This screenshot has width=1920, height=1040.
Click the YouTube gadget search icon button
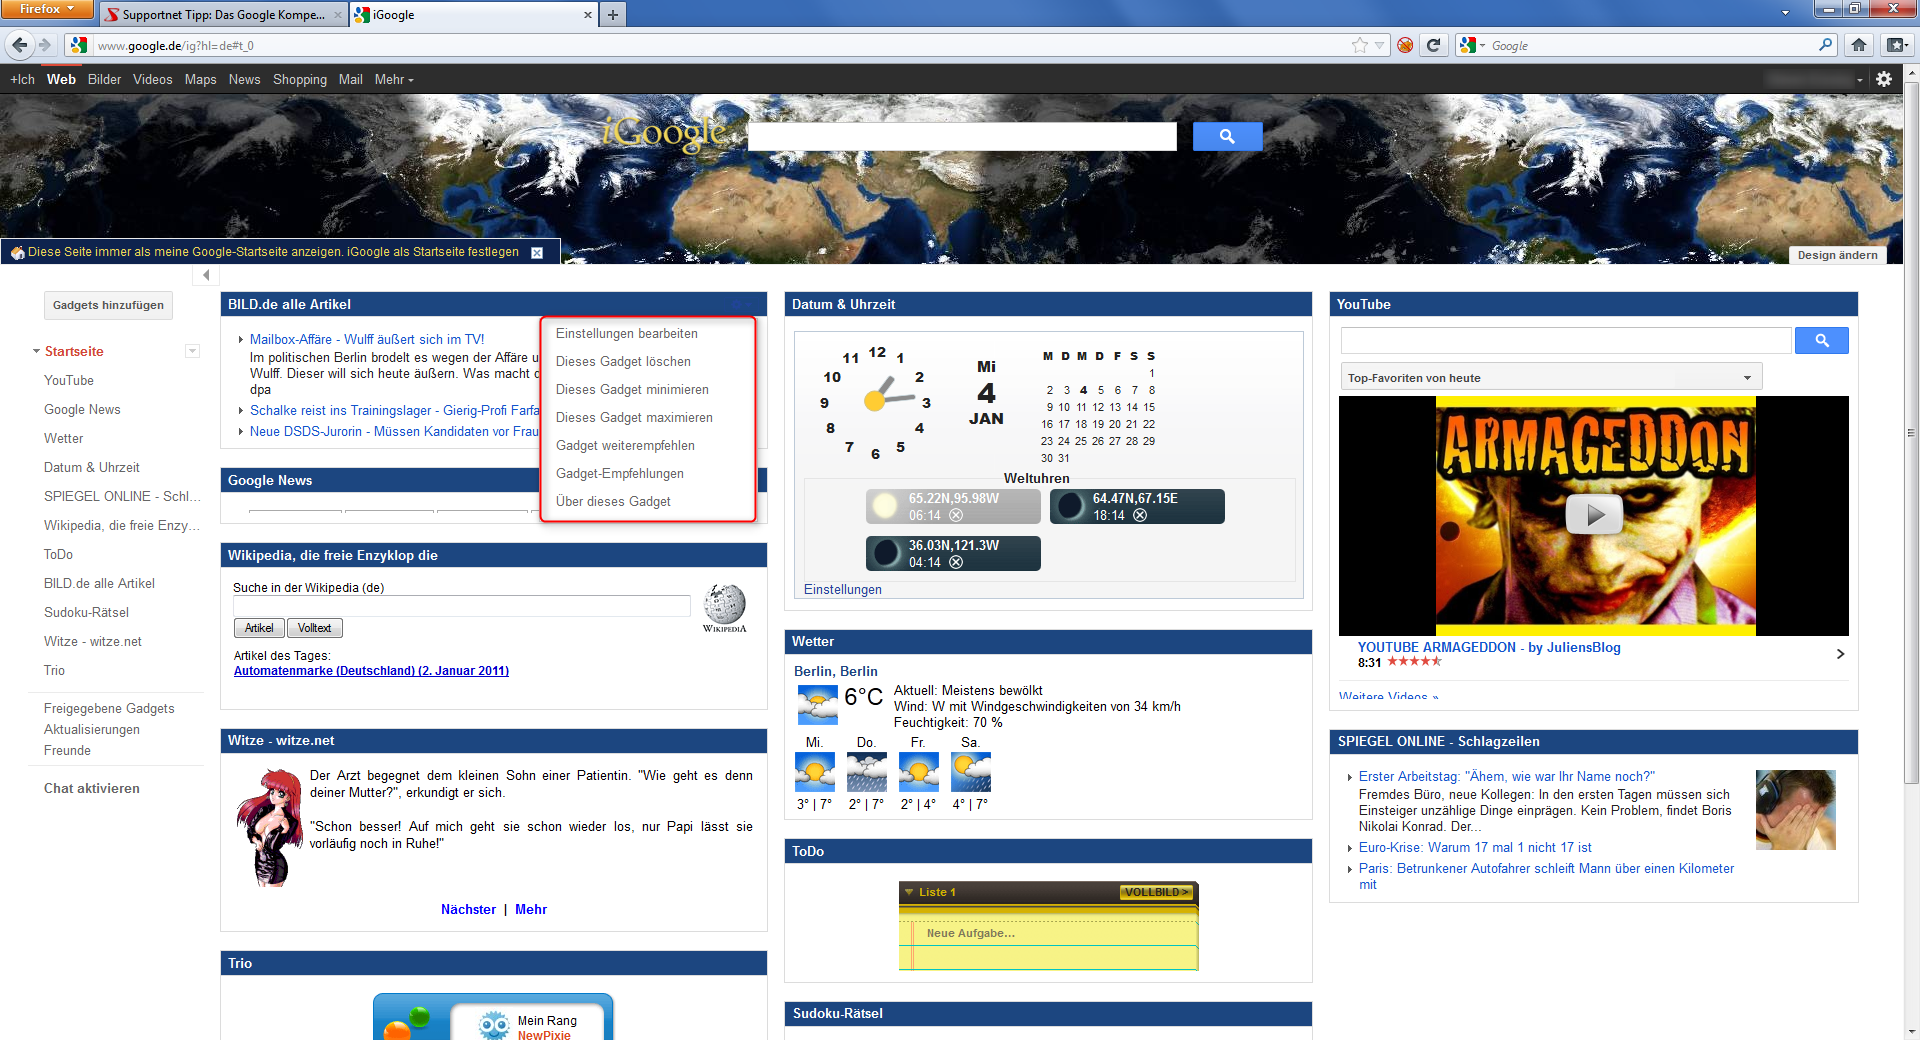1821,341
